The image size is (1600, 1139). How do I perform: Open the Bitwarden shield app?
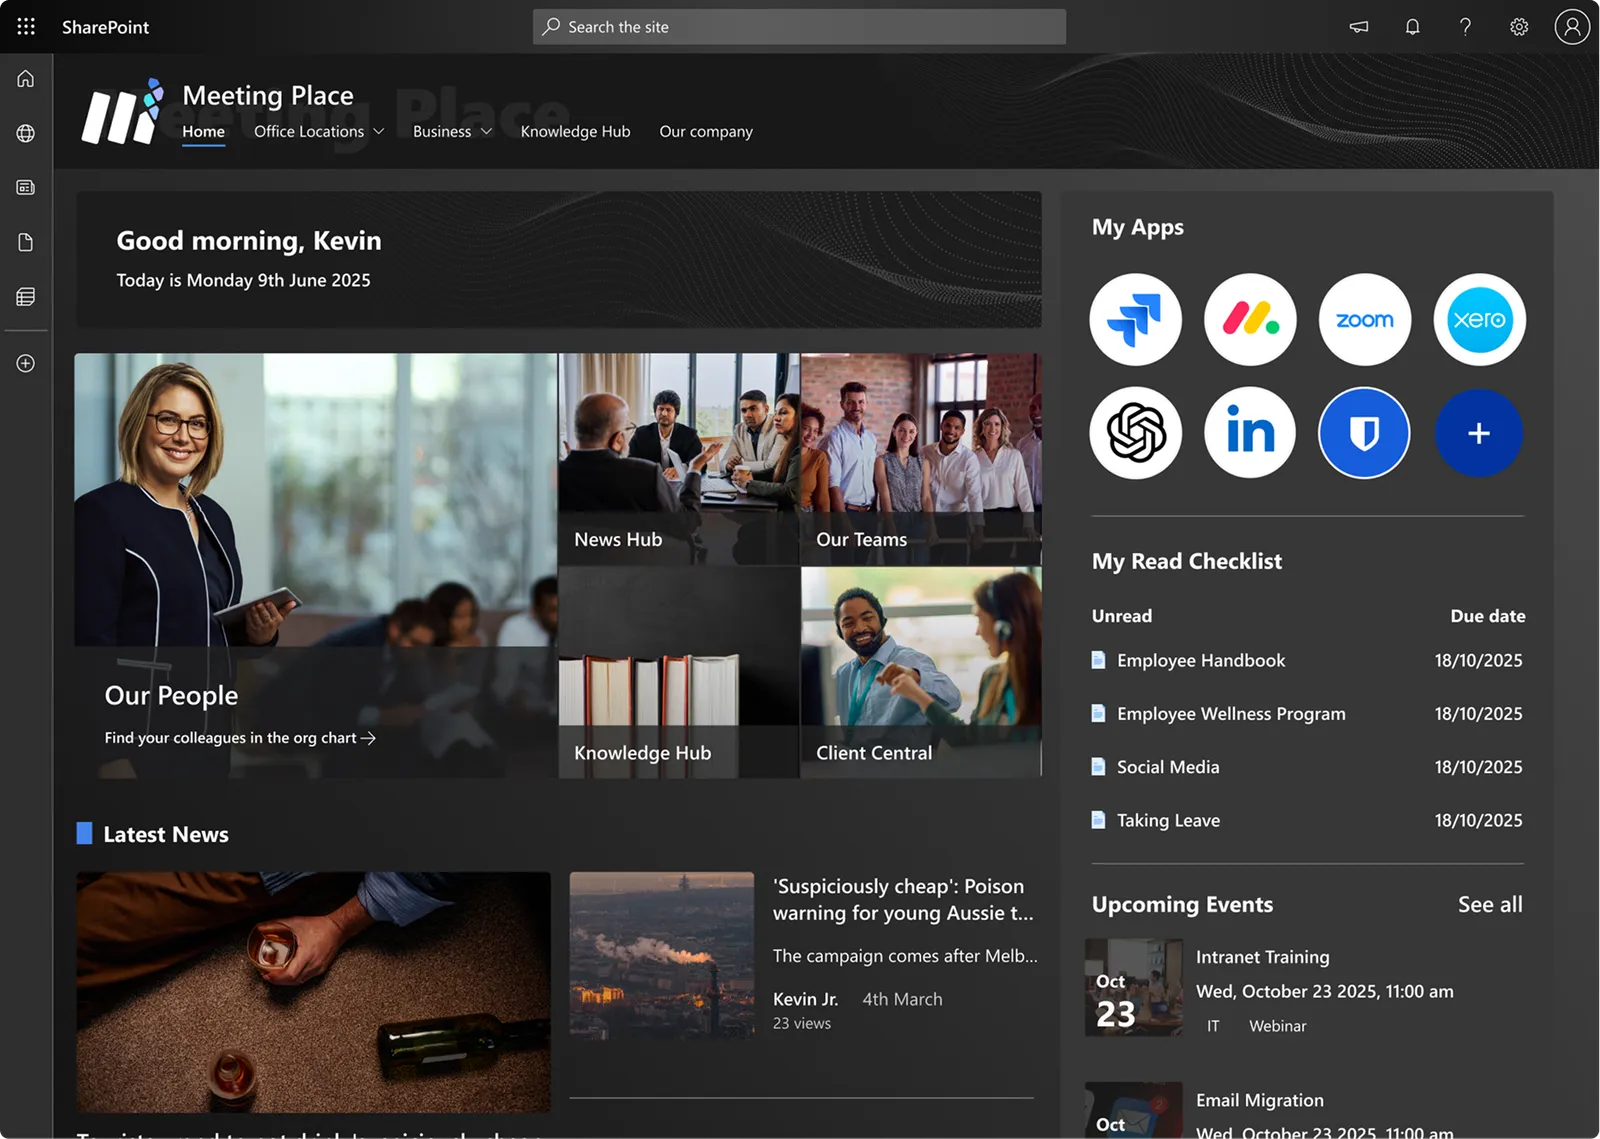pyautogui.click(x=1365, y=433)
